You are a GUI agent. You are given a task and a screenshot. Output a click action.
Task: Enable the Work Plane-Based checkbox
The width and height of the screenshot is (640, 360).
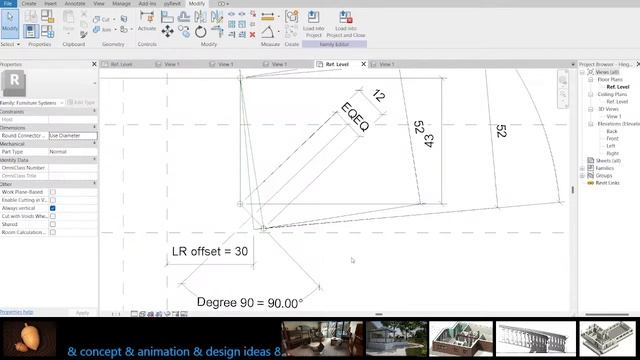click(53, 192)
